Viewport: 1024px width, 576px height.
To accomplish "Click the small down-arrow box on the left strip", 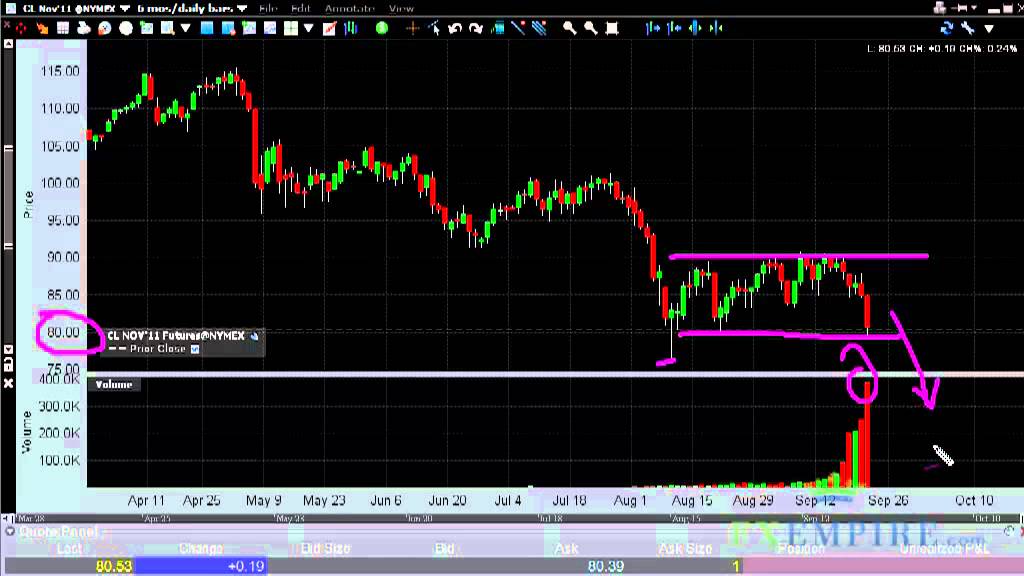I will coord(8,350).
